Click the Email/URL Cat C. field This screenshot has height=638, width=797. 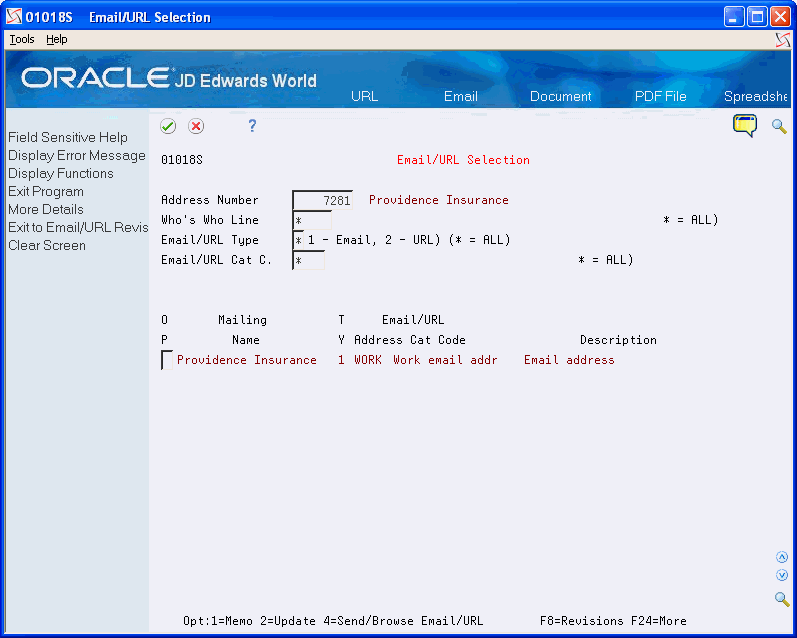click(x=309, y=260)
